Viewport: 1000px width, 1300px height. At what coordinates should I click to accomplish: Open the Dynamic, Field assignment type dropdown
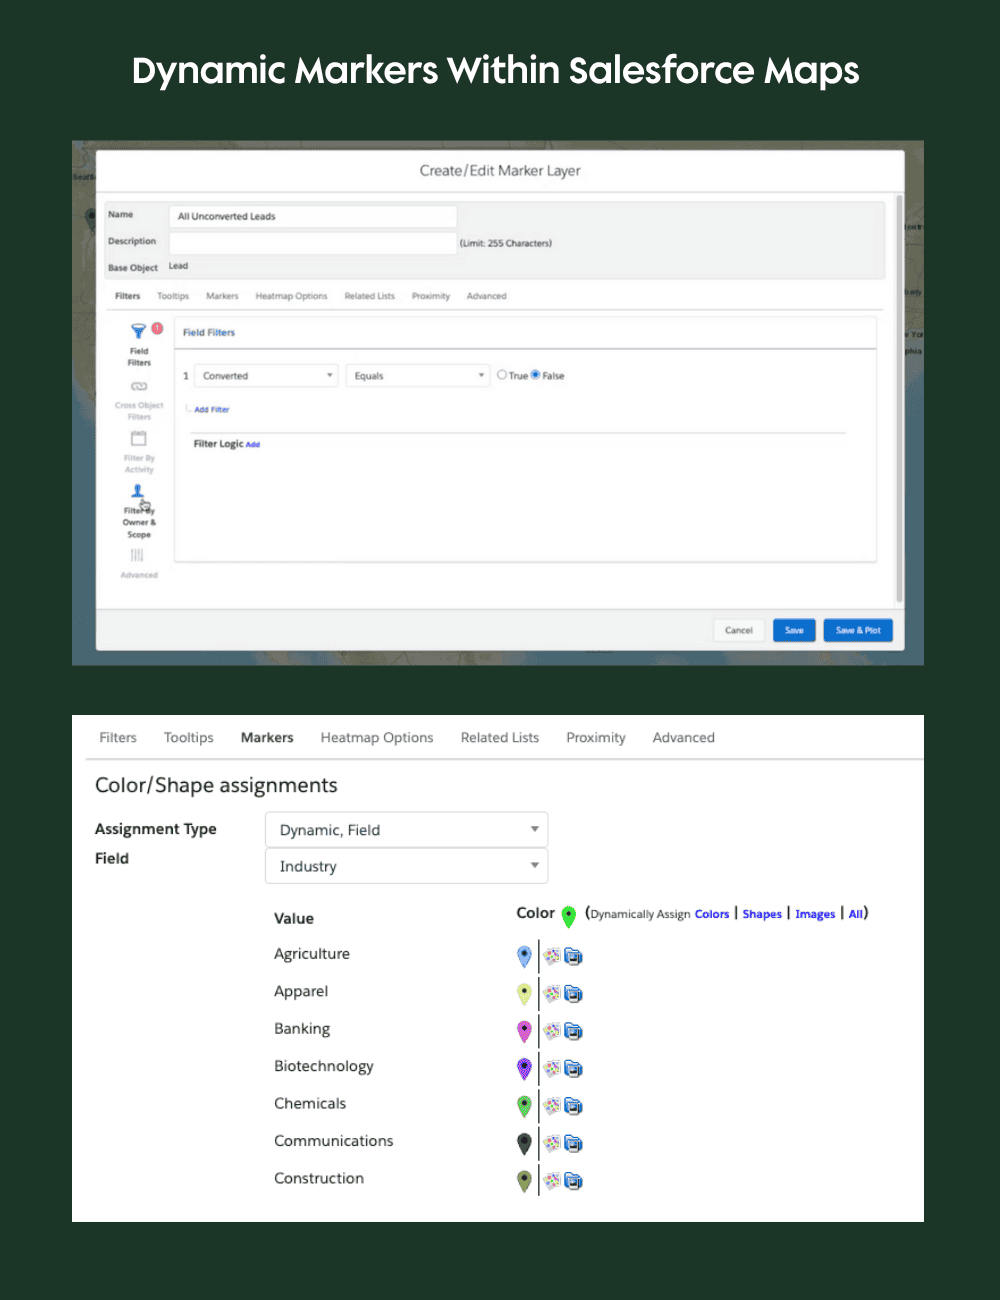coord(405,829)
